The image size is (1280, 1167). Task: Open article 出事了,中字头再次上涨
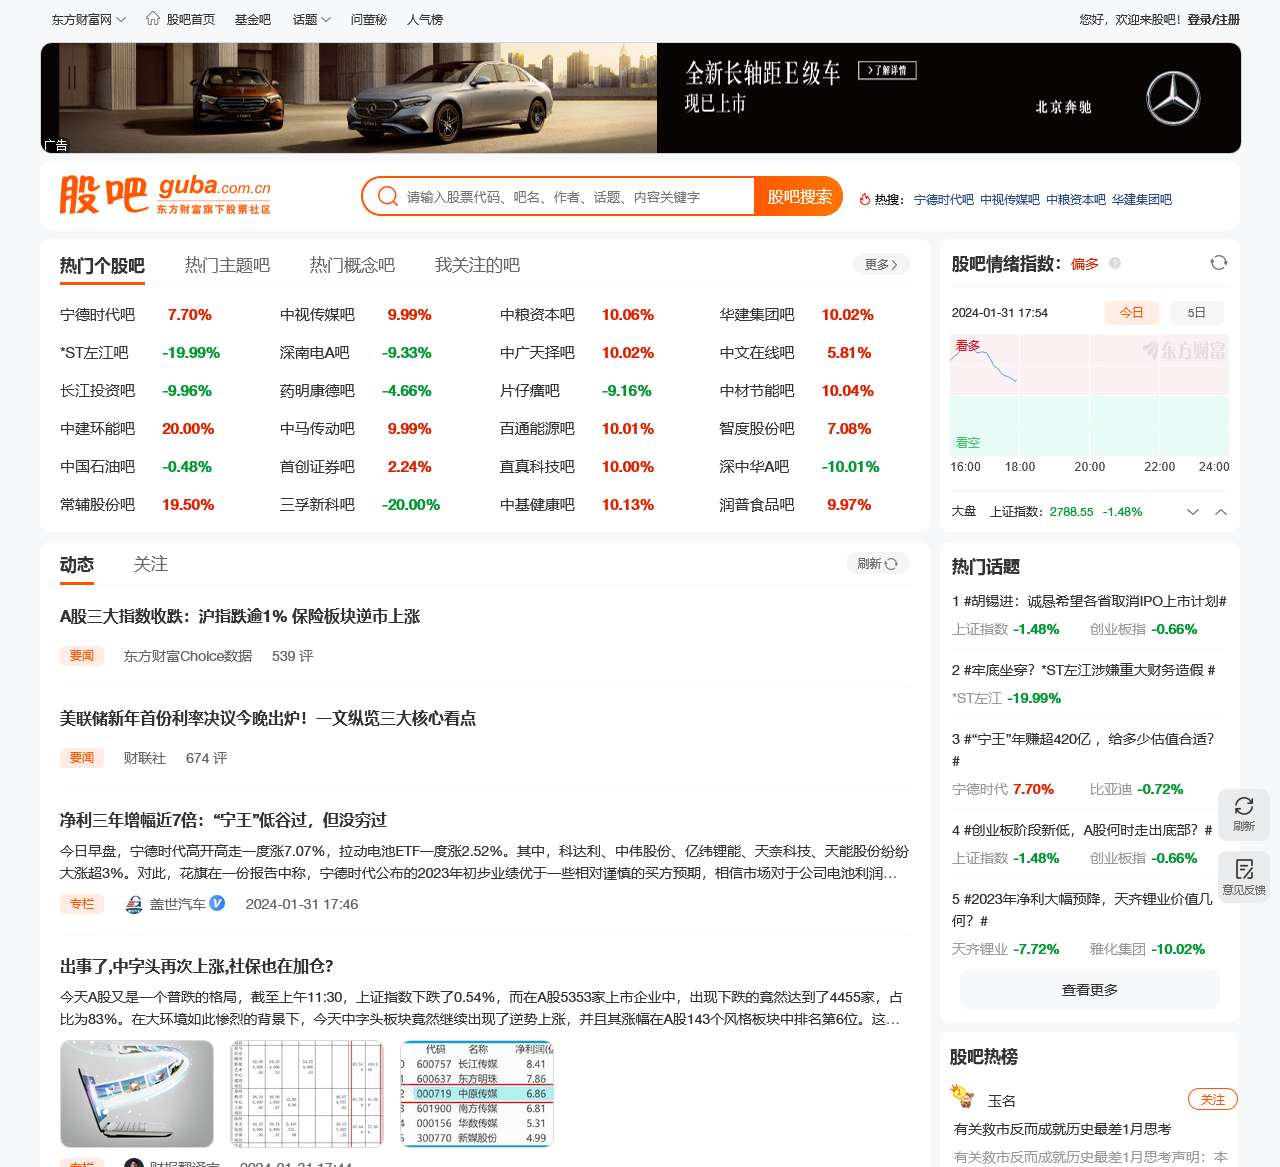click(x=197, y=966)
